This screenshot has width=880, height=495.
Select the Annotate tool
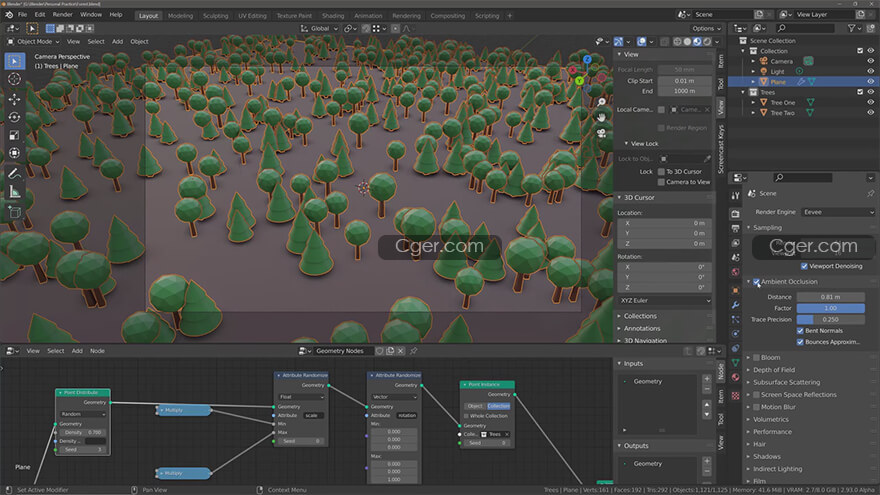click(15, 174)
